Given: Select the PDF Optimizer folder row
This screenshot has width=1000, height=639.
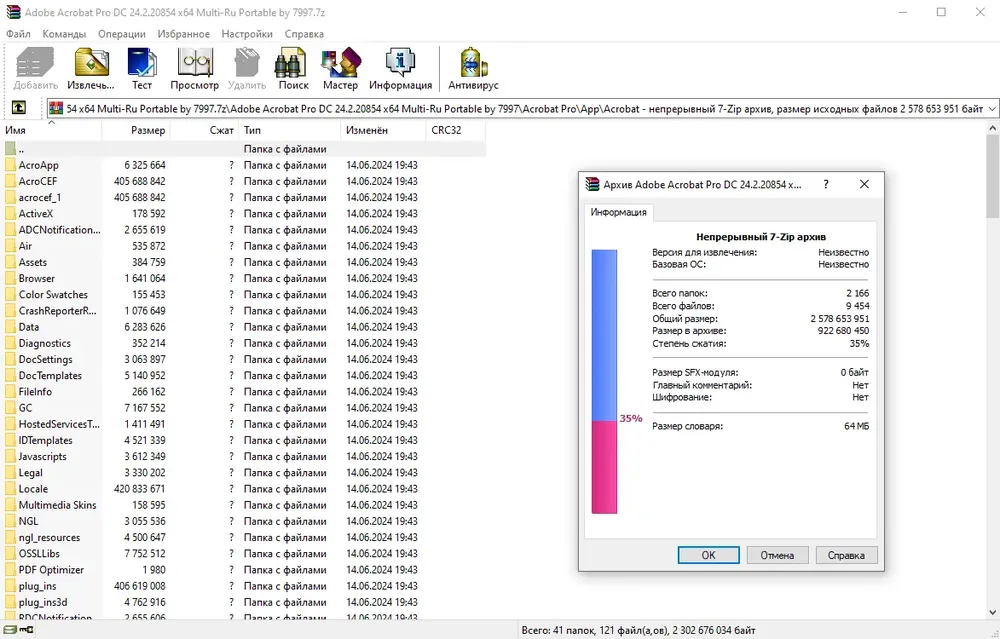Looking at the screenshot, I should [x=243, y=570].
